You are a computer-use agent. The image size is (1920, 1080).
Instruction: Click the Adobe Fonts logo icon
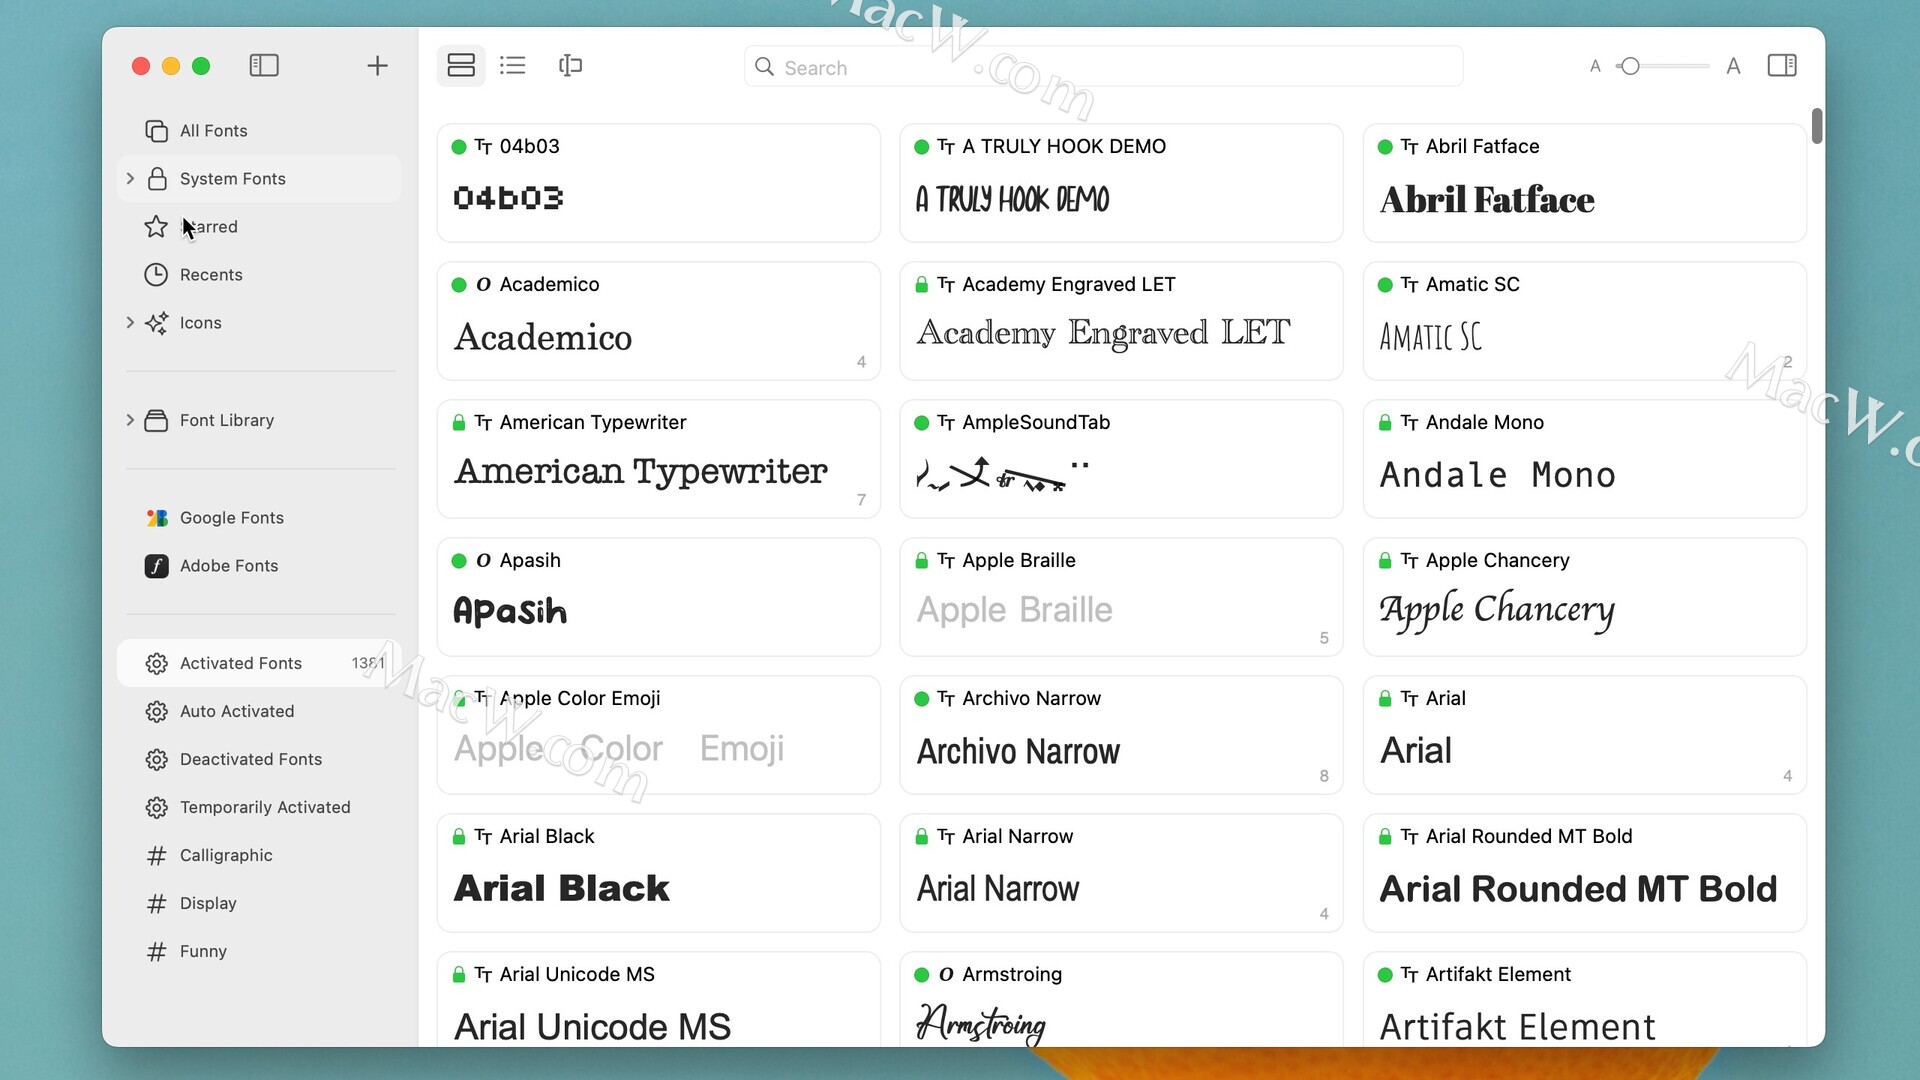click(157, 566)
